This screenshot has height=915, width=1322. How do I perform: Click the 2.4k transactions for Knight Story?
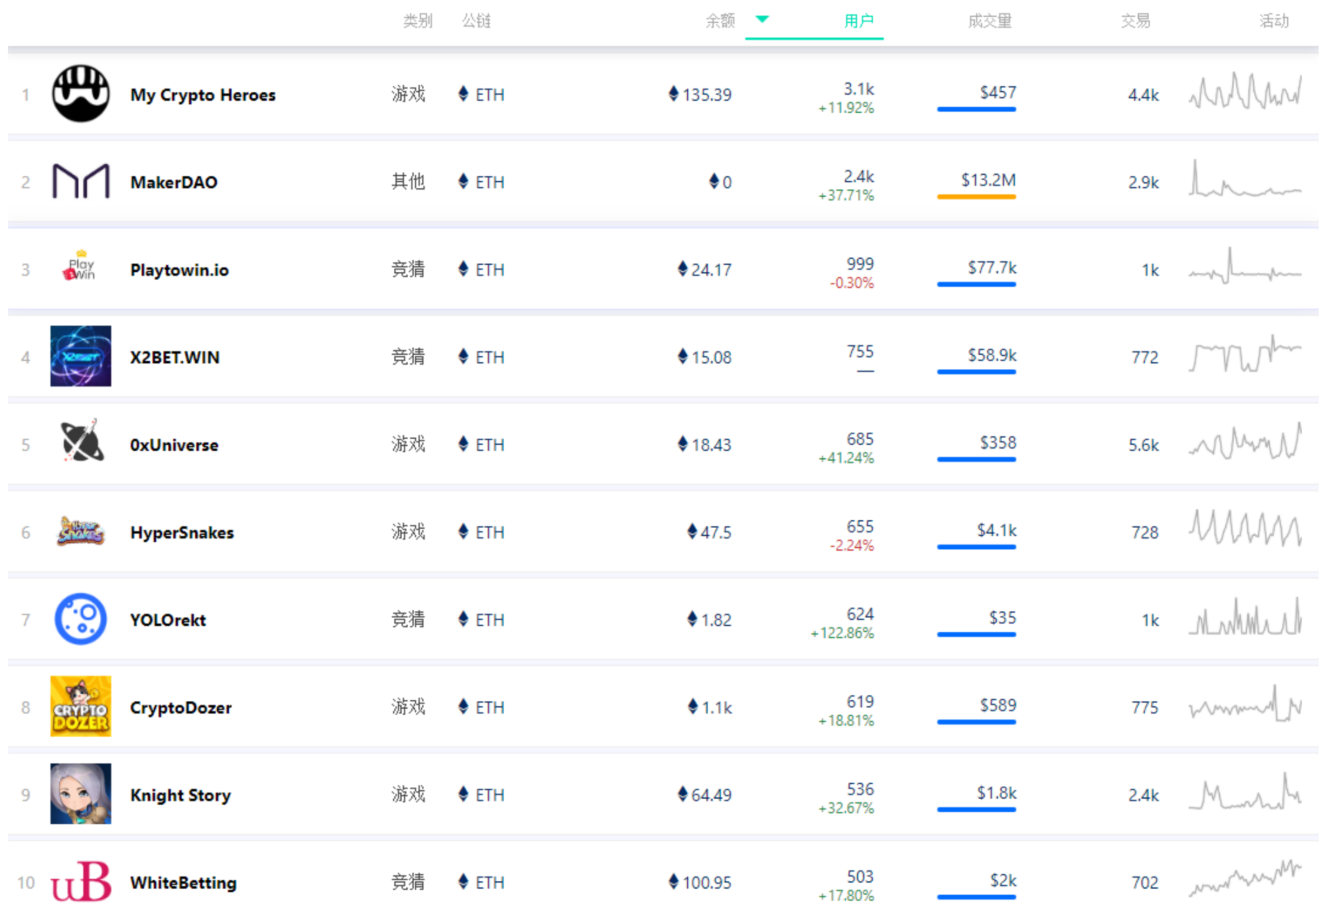(1143, 795)
